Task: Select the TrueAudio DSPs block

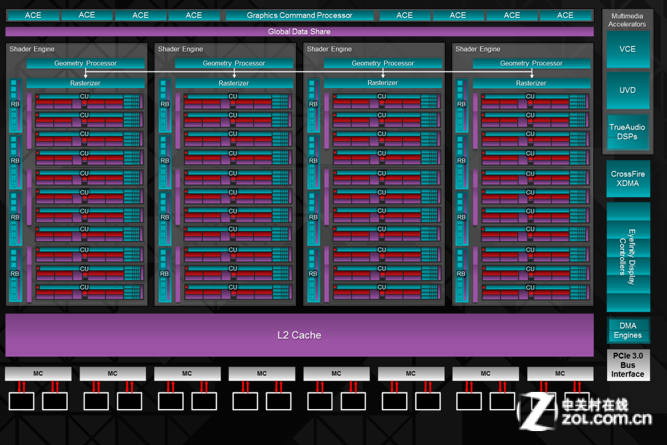Action: coord(627,131)
